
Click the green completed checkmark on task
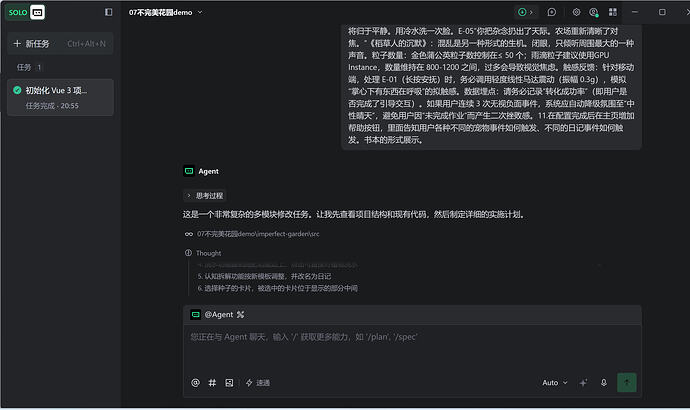click(x=17, y=90)
